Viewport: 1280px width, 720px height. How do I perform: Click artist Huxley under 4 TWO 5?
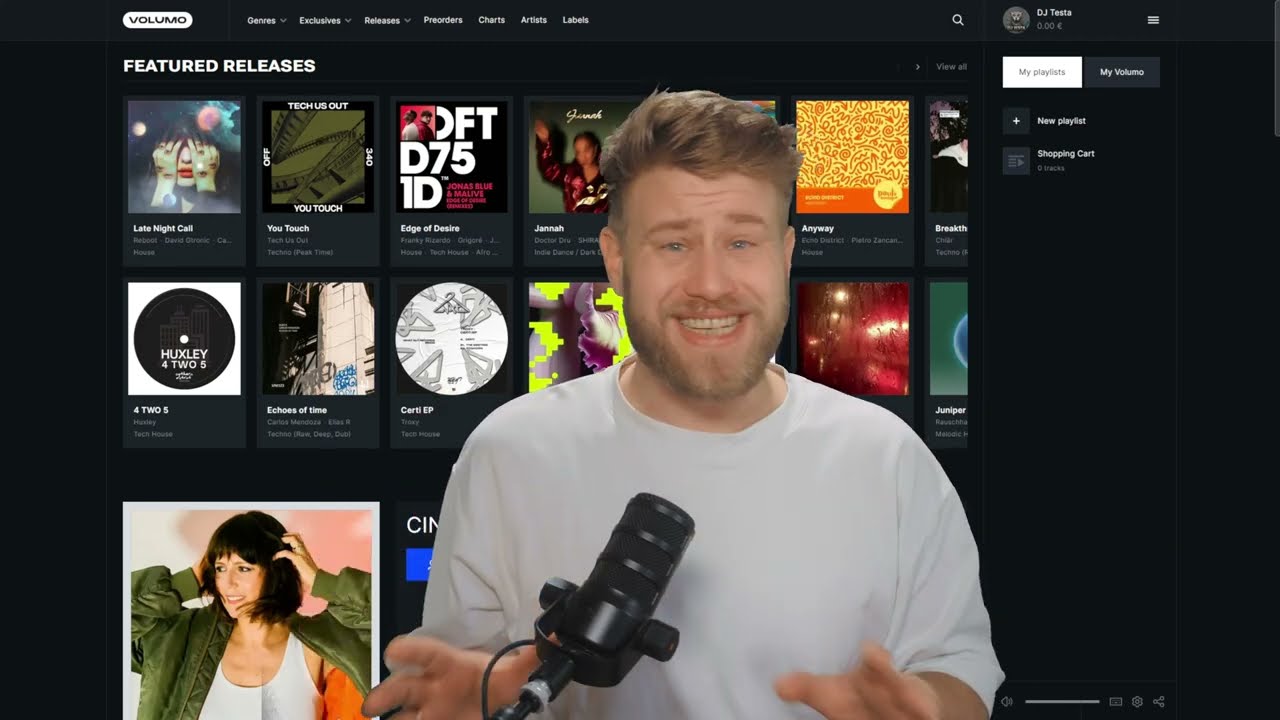pyautogui.click(x=145, y=423)
